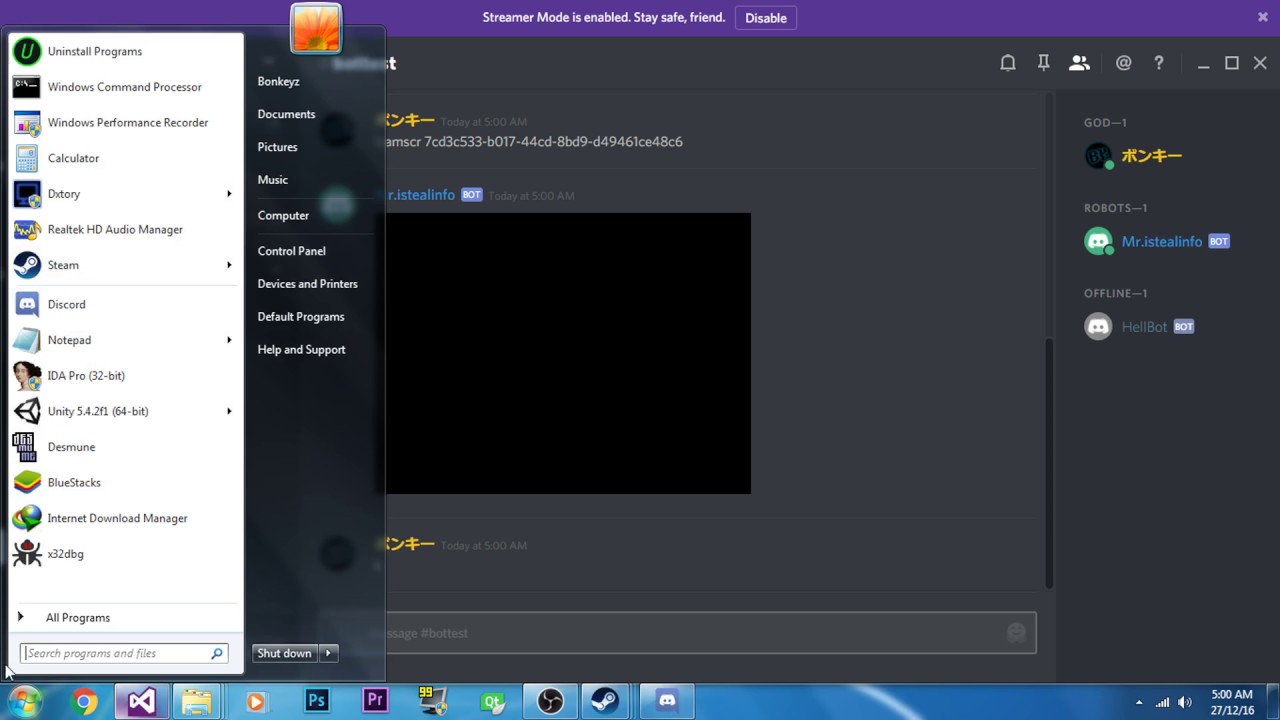Launch Steam from Start menu

pos(115,265)
